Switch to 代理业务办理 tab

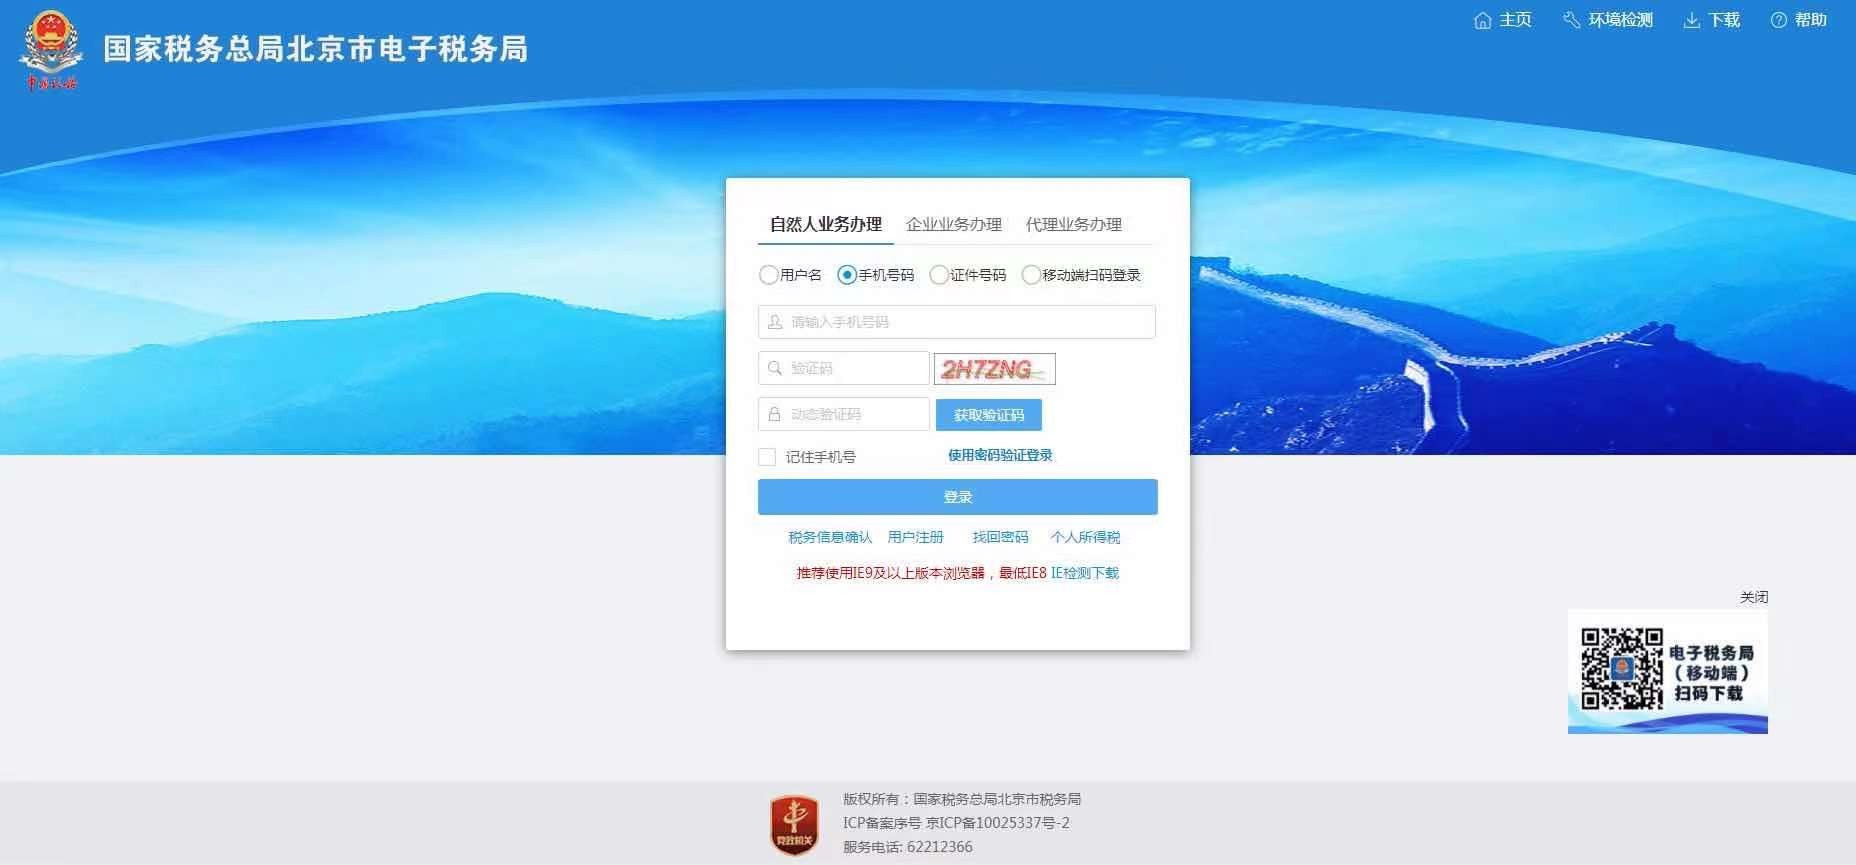click(x=1074, y=225)
